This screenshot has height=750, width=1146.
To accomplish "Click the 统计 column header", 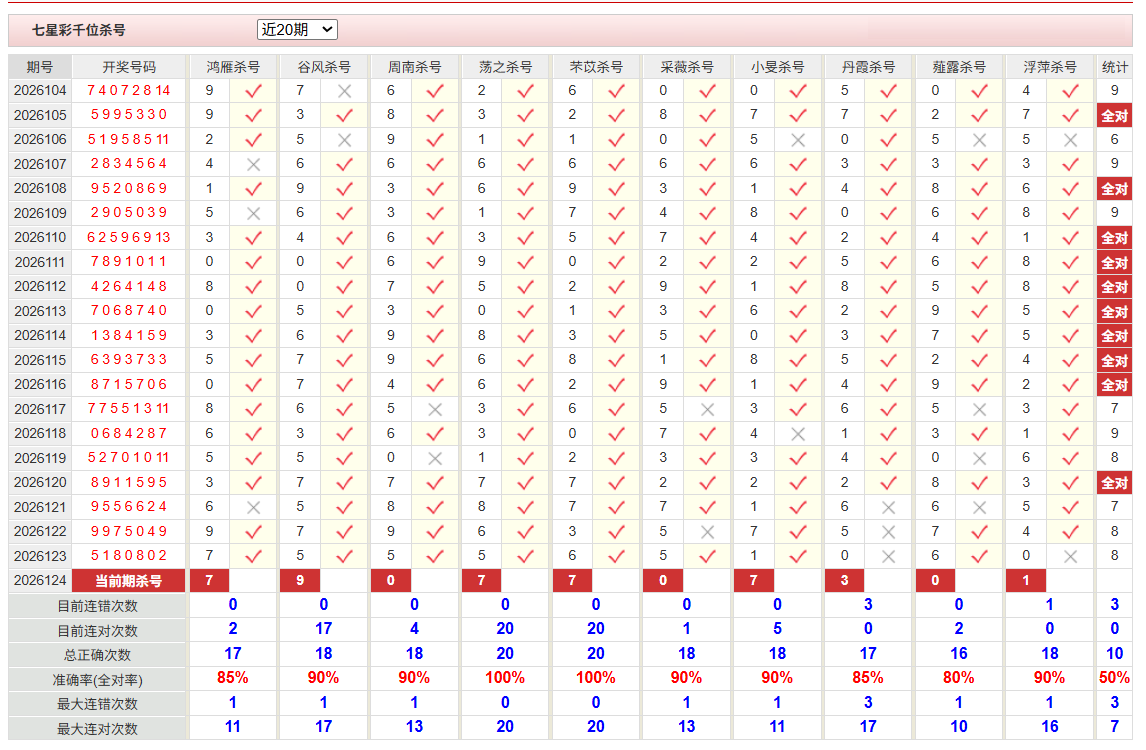I will [x=1115, y=67].
